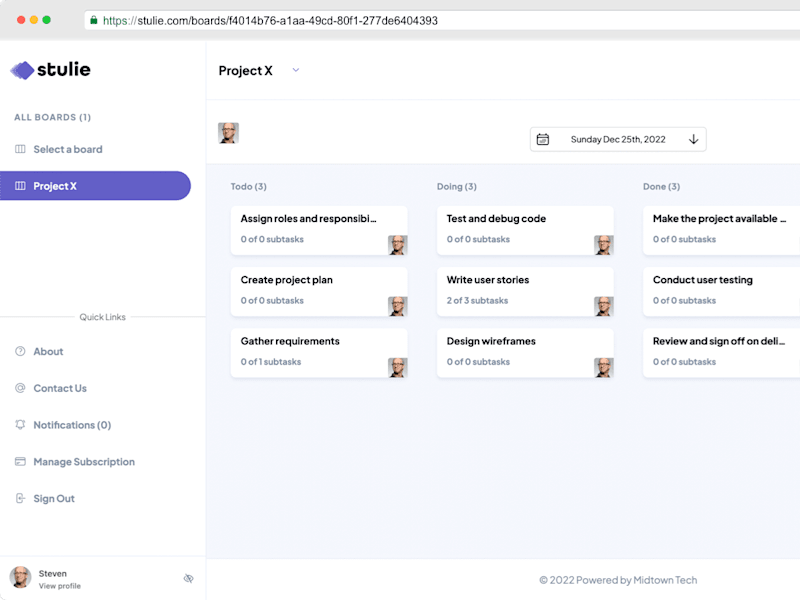Open the Select a board menu item
The width and height of the screenshot is (800, 600).
(68, 149)
